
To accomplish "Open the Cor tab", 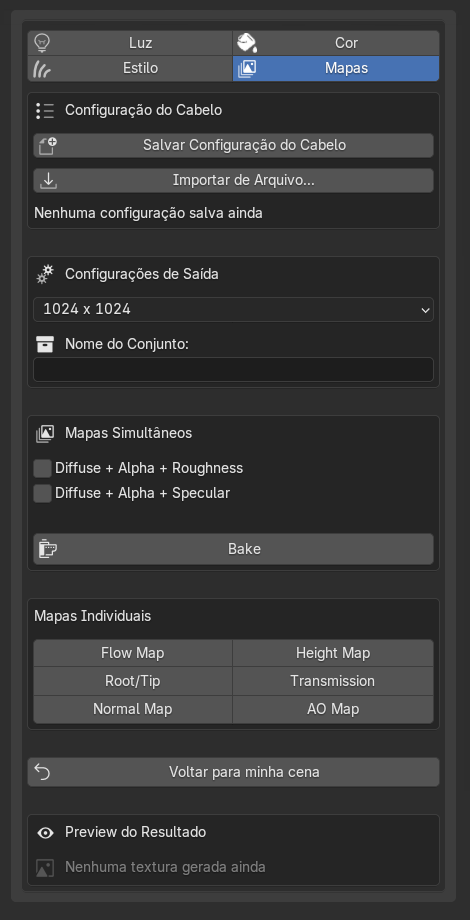I will [x=336, y=43].
